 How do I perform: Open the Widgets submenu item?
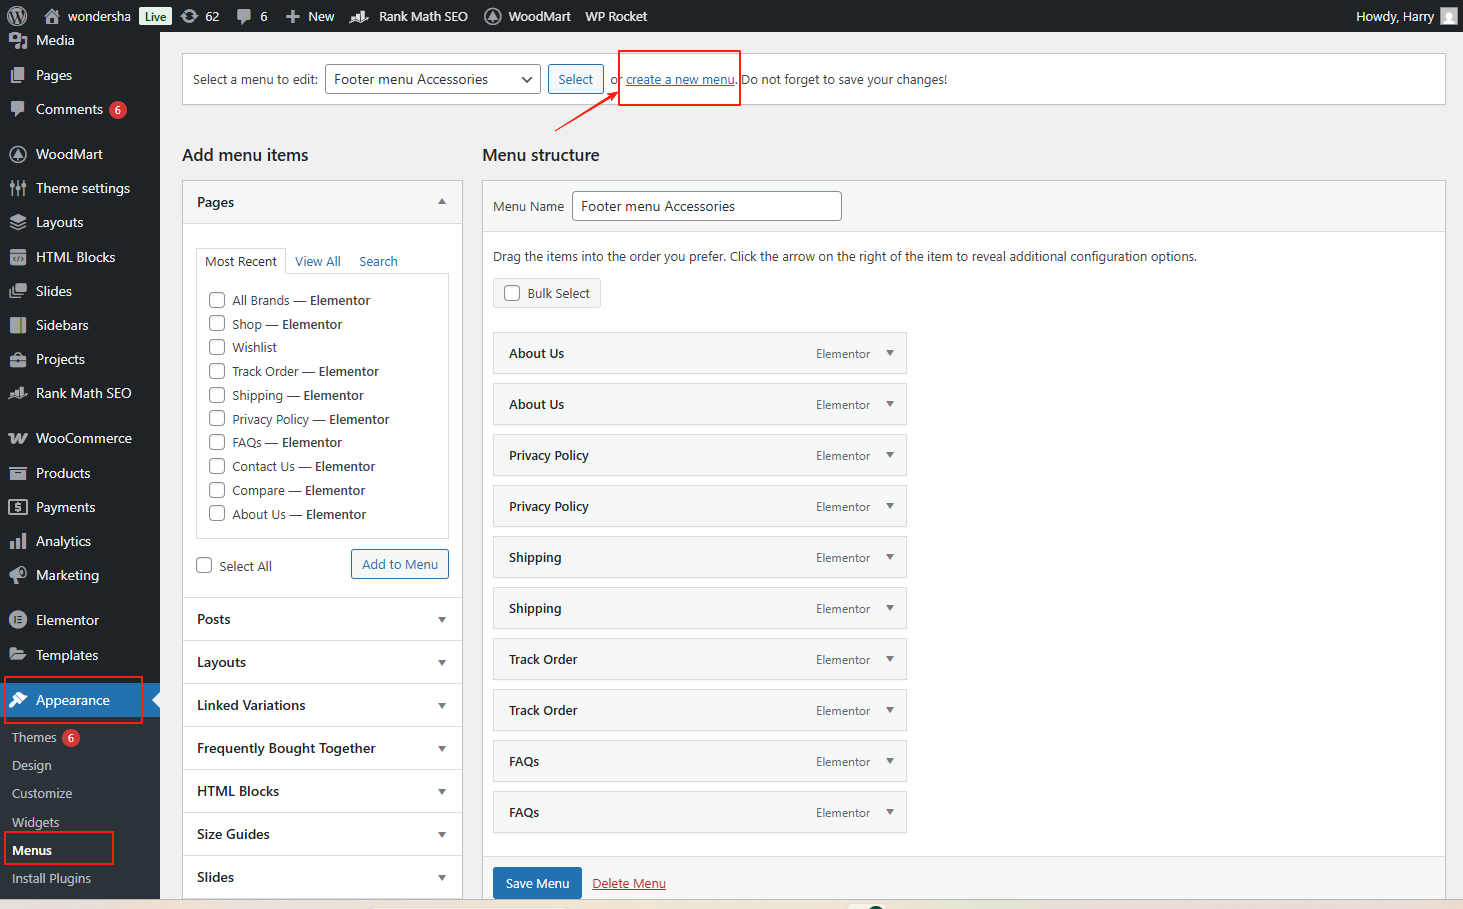tap(36, 822)
